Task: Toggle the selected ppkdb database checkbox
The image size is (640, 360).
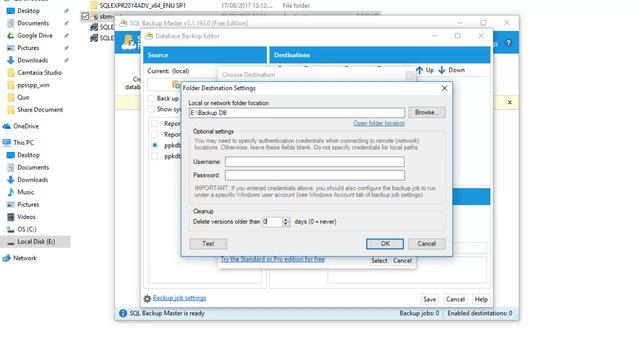Action: (155, 145)
